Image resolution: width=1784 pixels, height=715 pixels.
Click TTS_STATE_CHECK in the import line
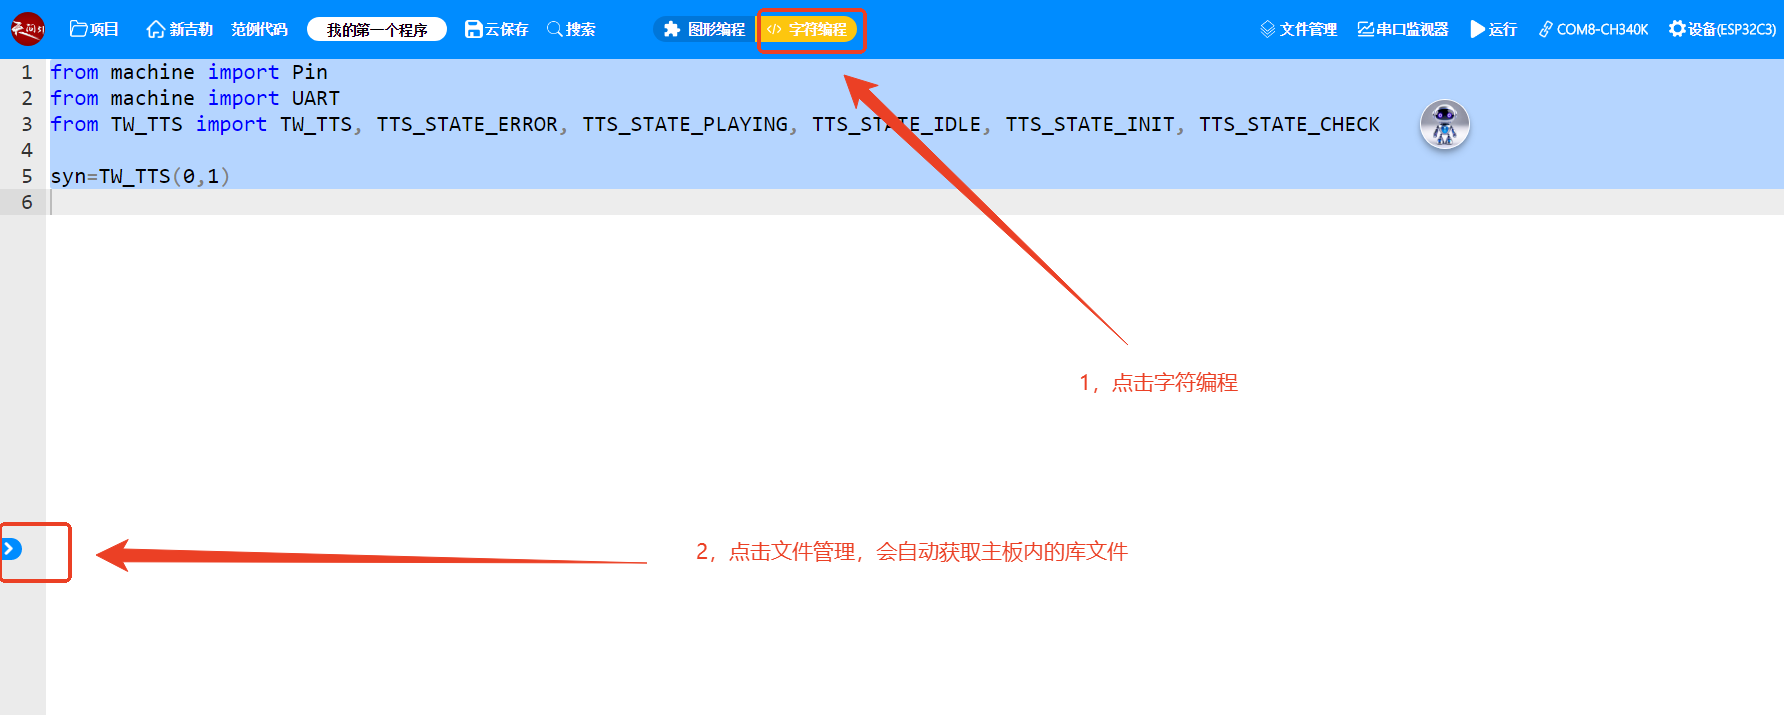(1289, 124)
